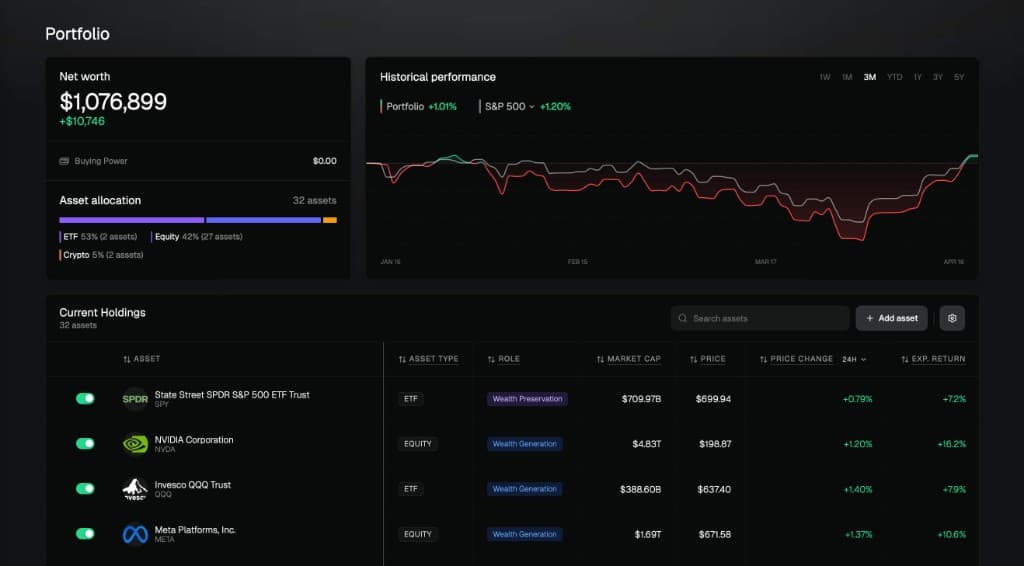
Task: Click the Portfolio +1.01% legend entry
Action: coord(419,106)
